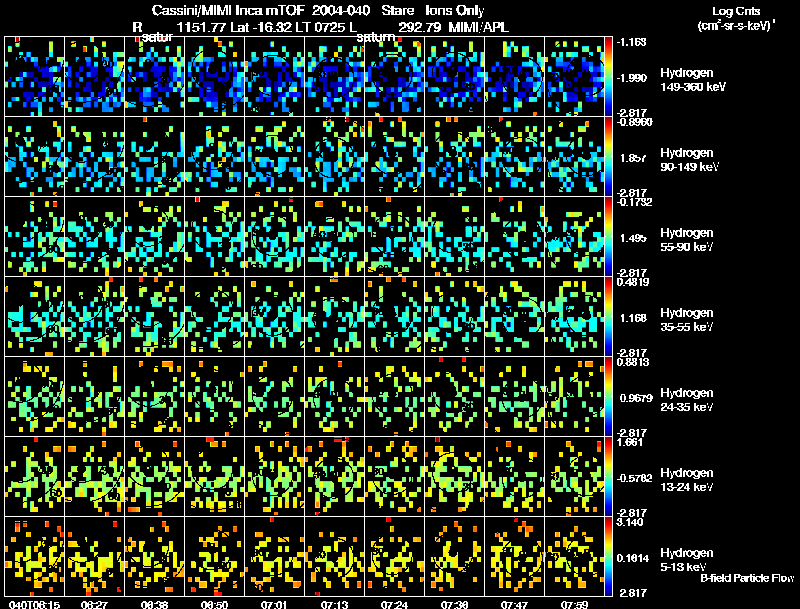
Task: Select the 5-13 keV panel at 07:47
Action: (514, 556)
